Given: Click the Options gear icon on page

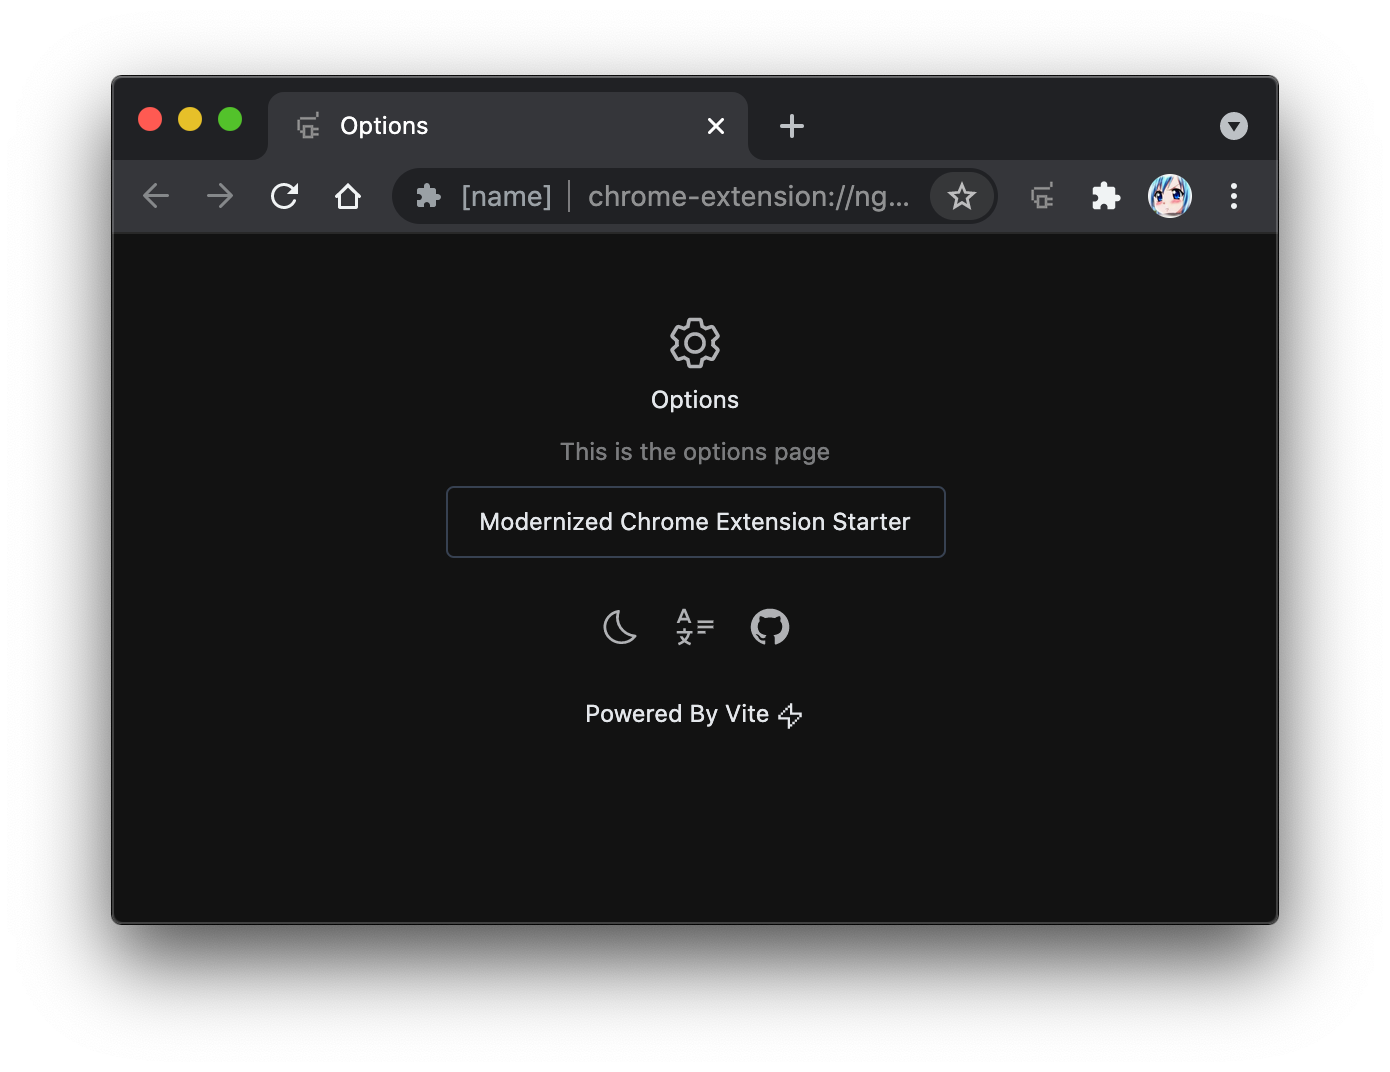Looking at the screenshot, I should pyautogui.click(x=695, y=343).
